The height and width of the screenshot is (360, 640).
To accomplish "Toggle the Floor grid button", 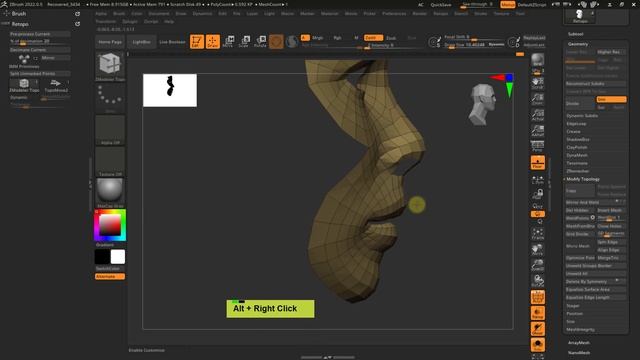I will coord(538,162).
